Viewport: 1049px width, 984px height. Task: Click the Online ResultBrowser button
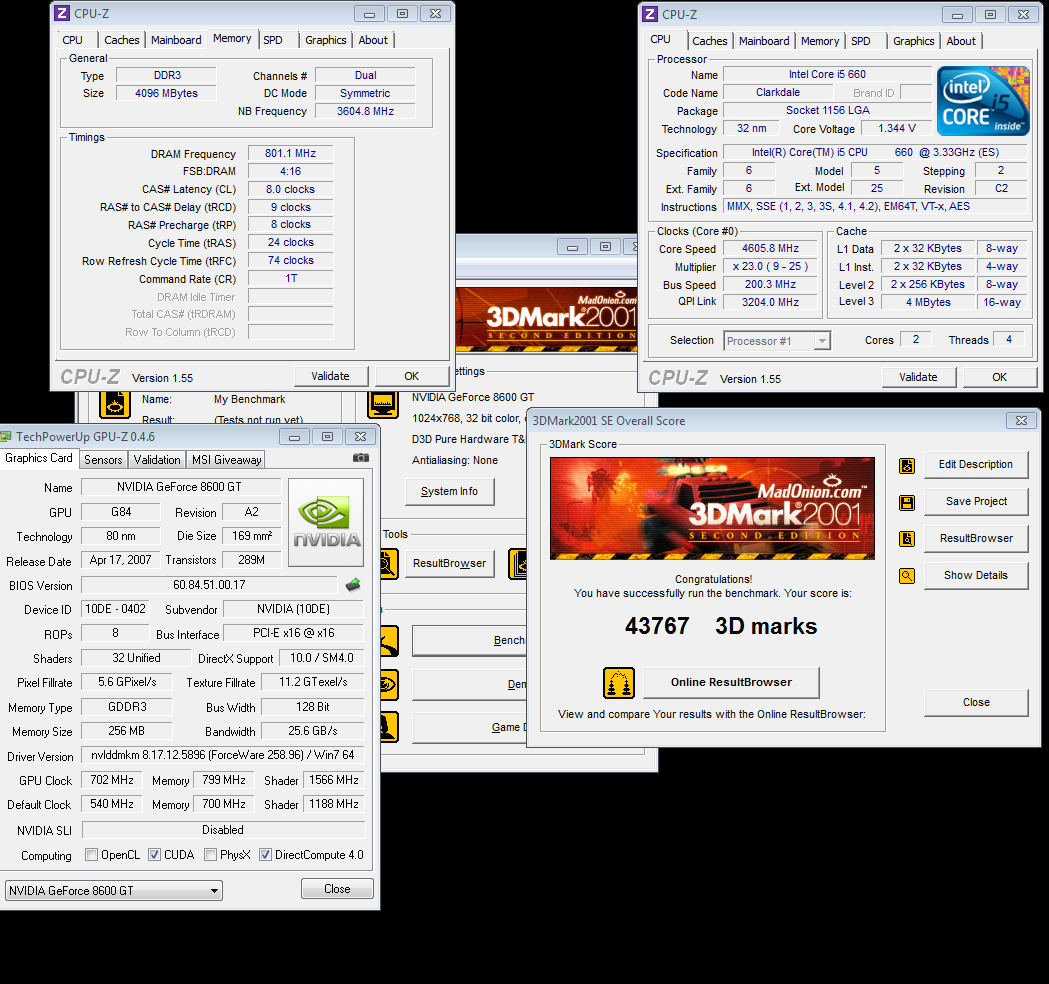tap(731, 682)
